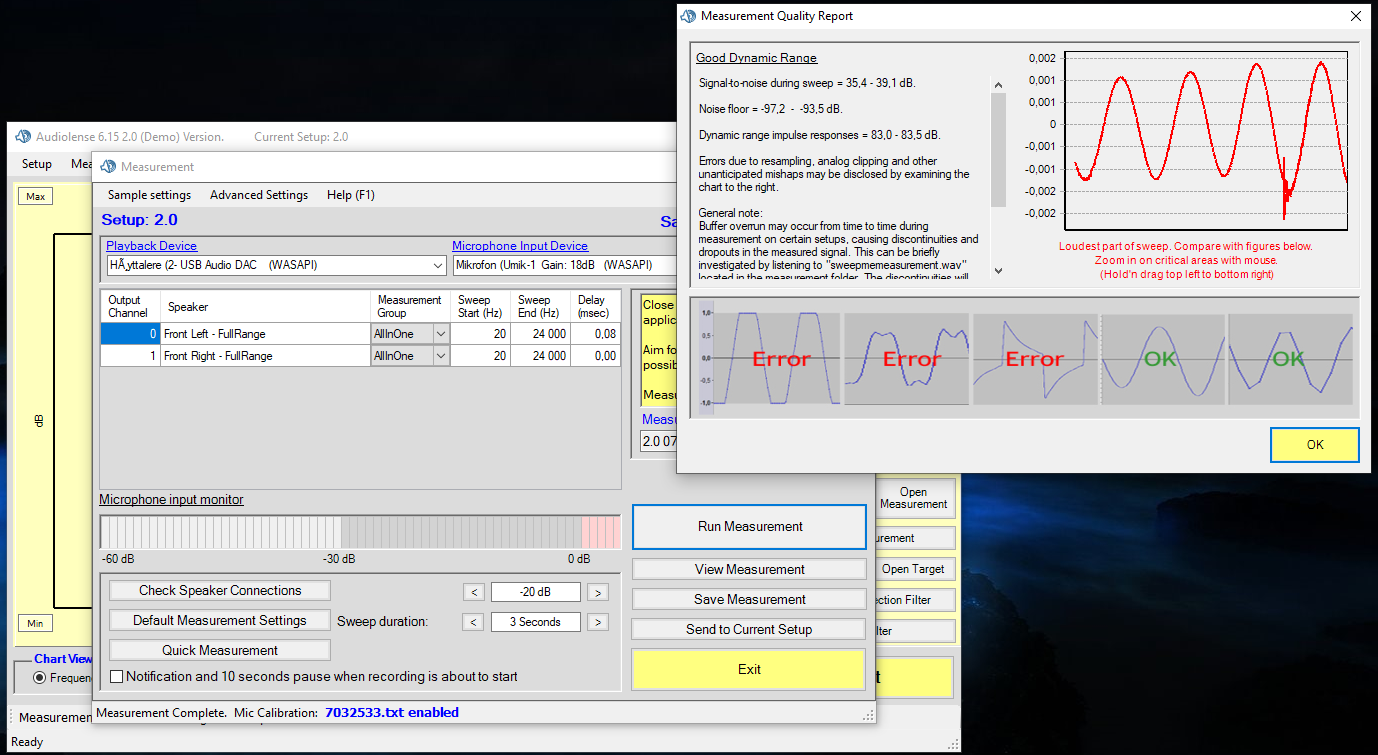
Task: Click the Audiolense app icon in title bar
Action: point(23,137)
